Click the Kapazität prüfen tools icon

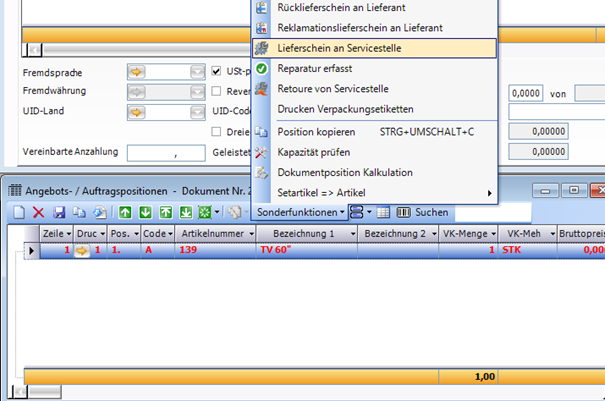[x=261, y=152]
